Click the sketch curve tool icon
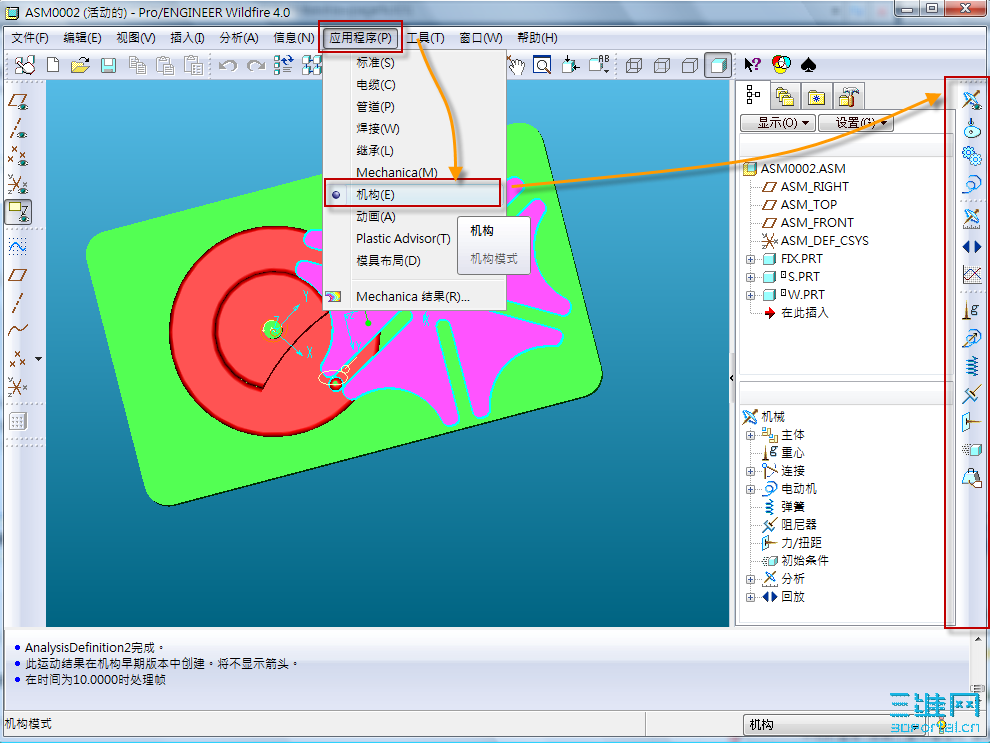 pos(18,246)
